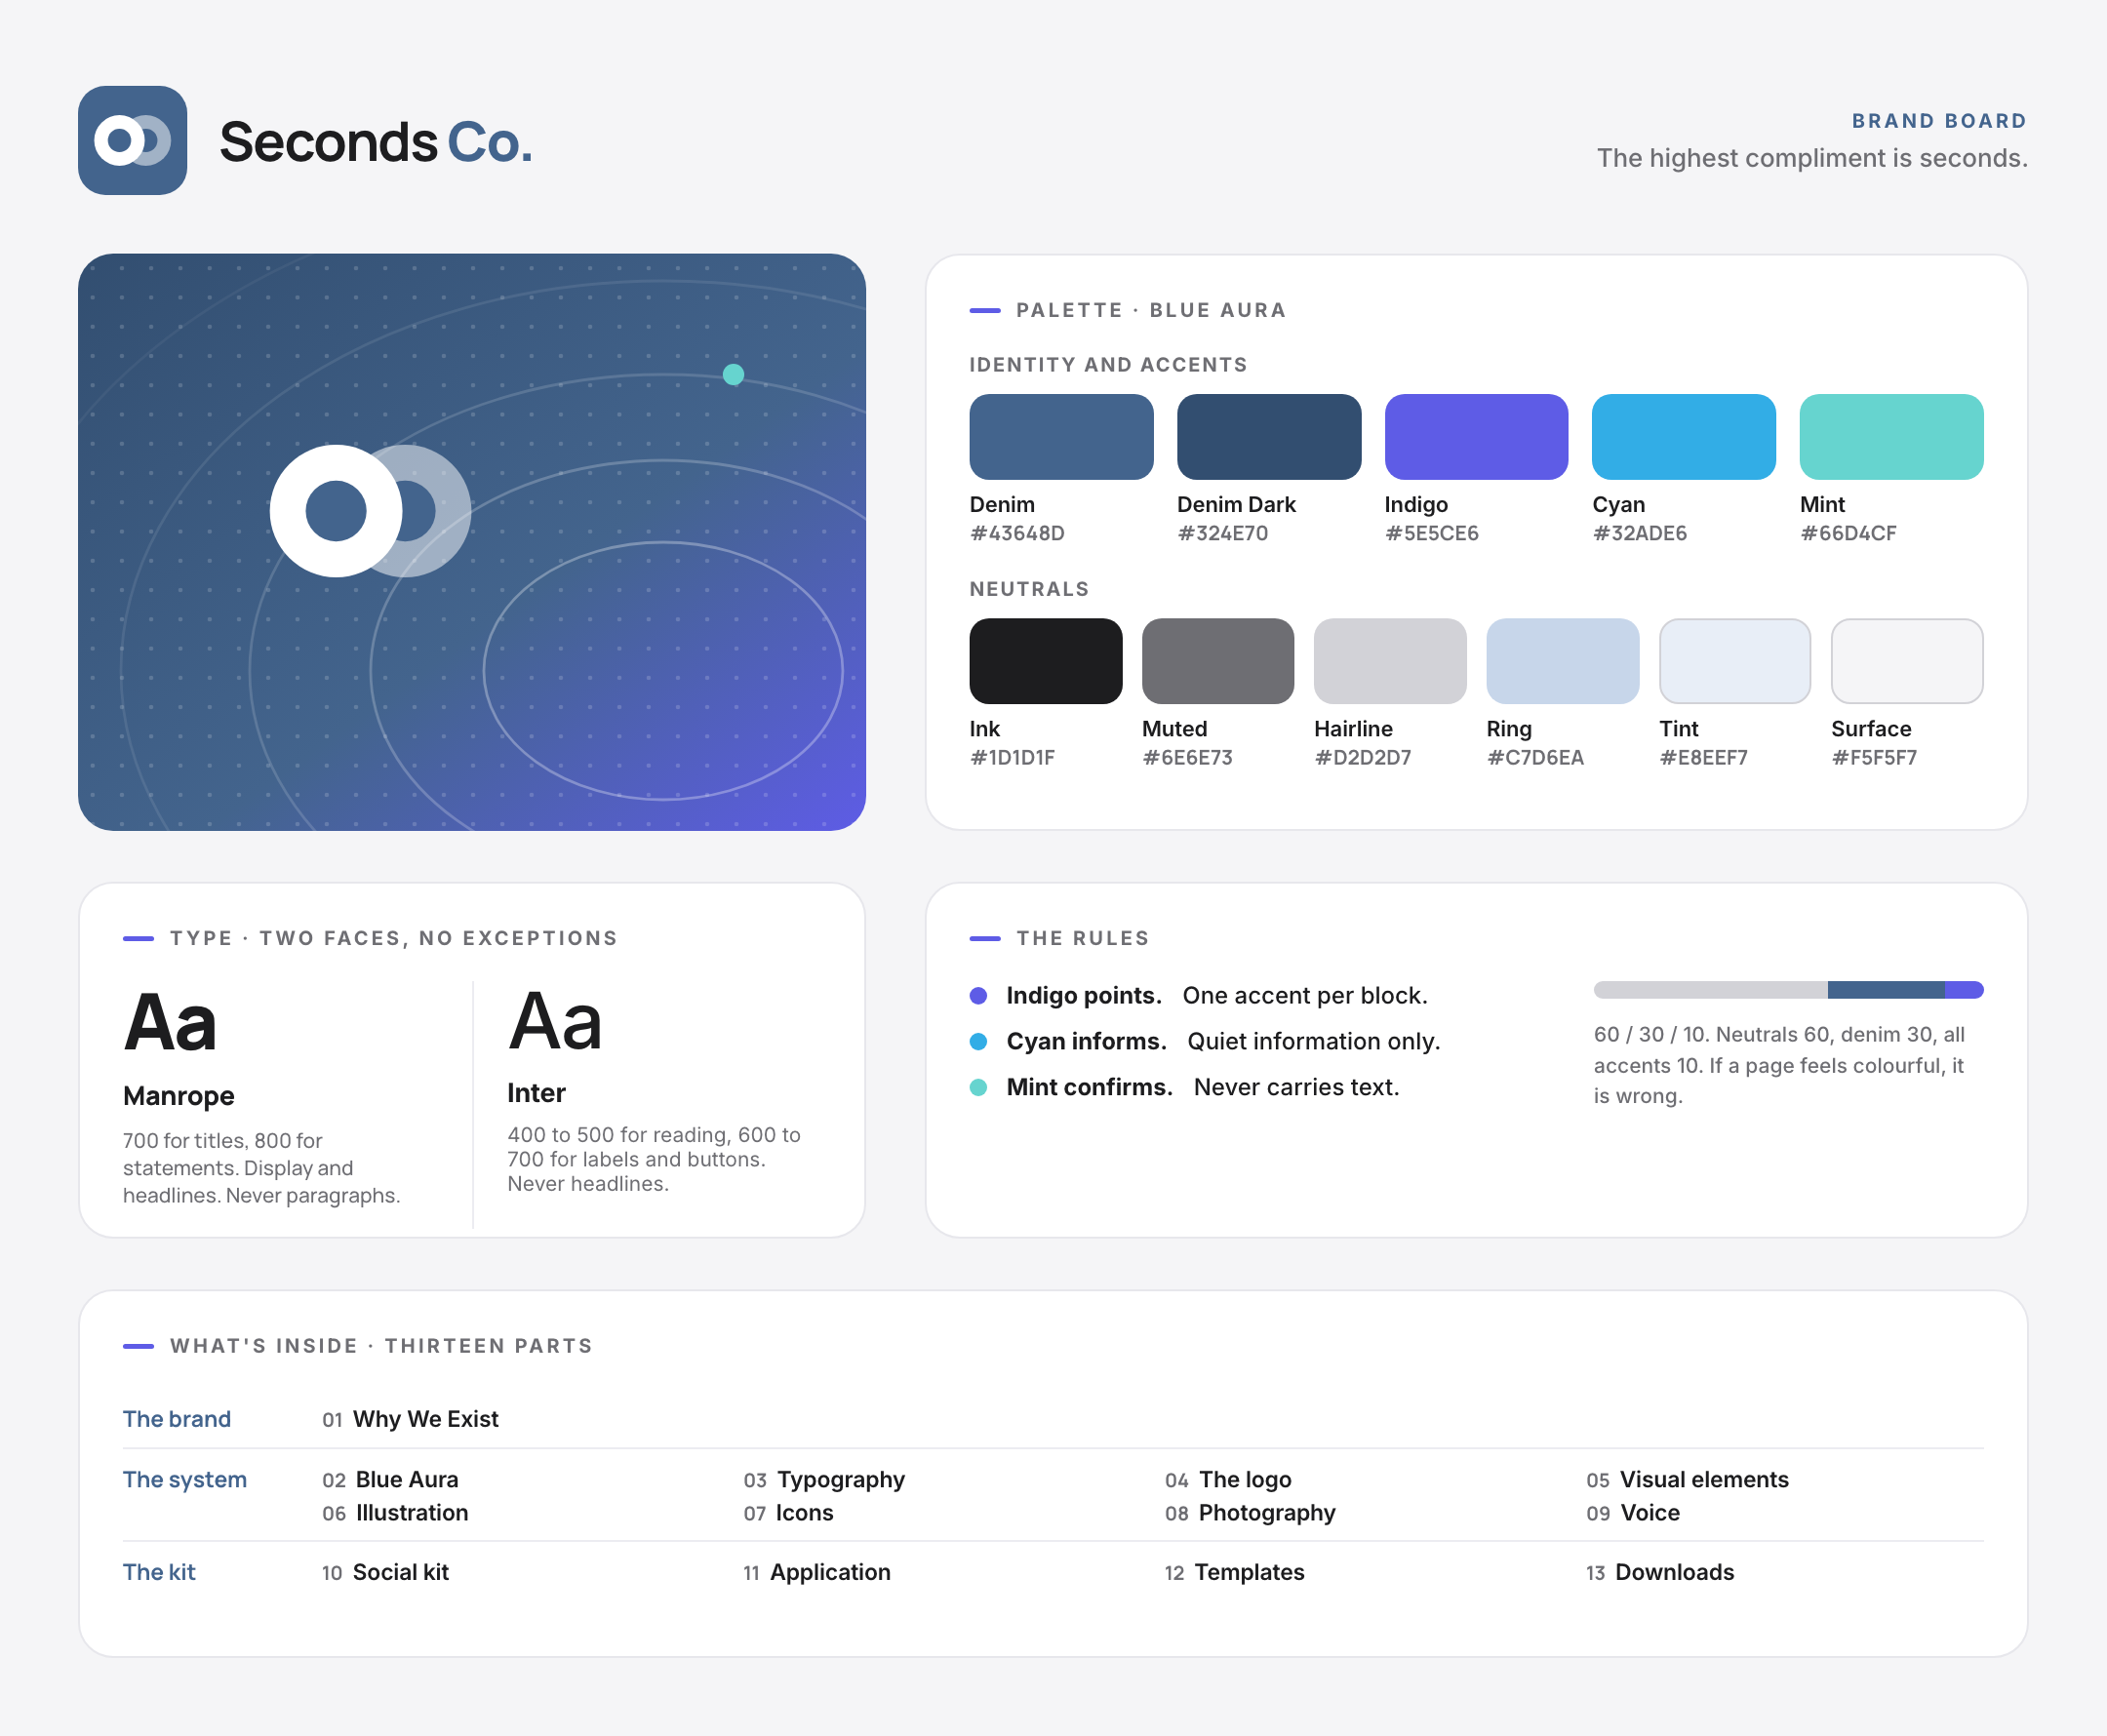
Task: Click the 'Never carries text.' text
Action: pyautogui.click(x=1297, y=1087)
